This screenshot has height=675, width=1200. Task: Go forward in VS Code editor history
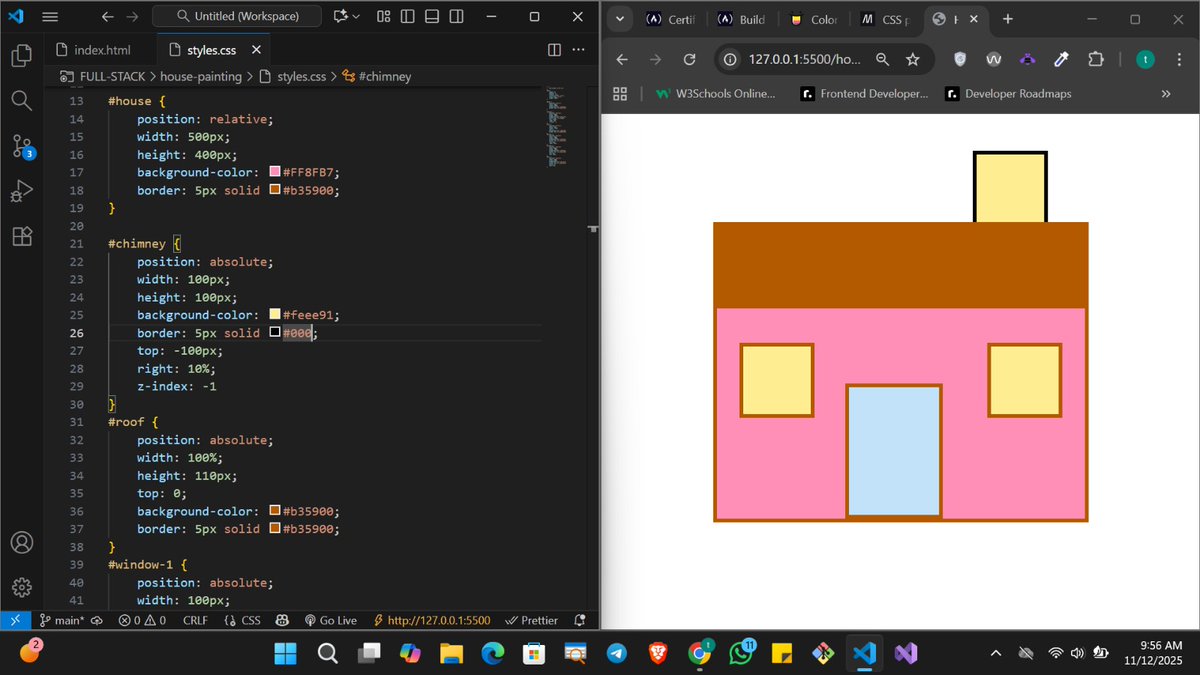pos(132,17)
